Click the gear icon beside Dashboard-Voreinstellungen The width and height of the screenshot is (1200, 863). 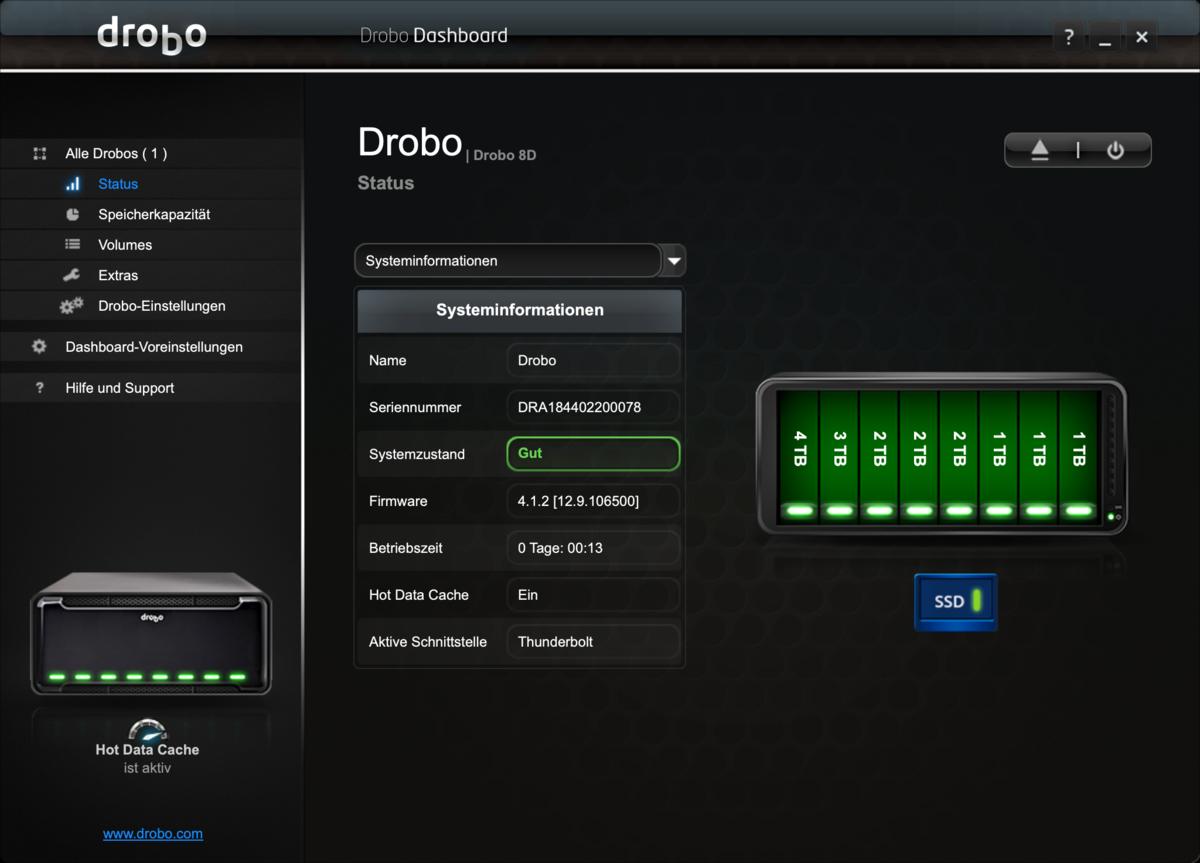[39, 347]
